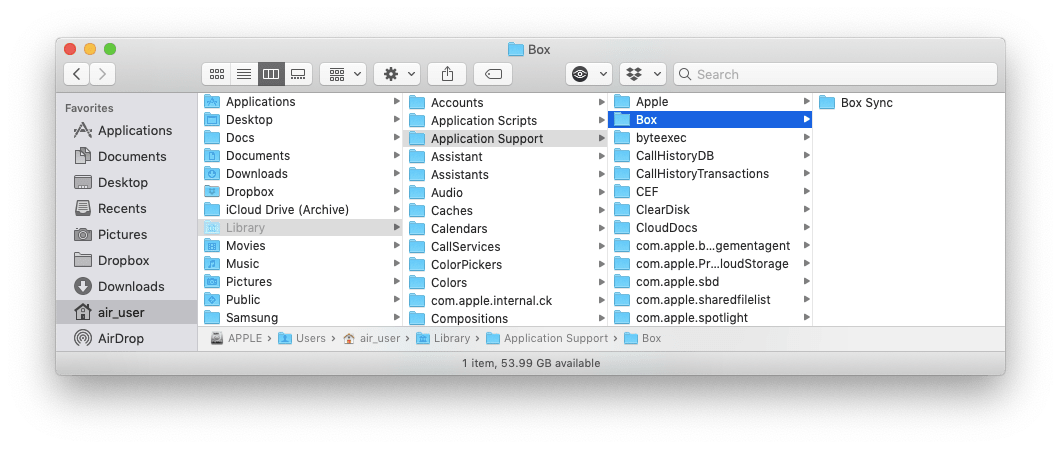
Task: Select the Samsung folder
Action: (x=300, y=317)
